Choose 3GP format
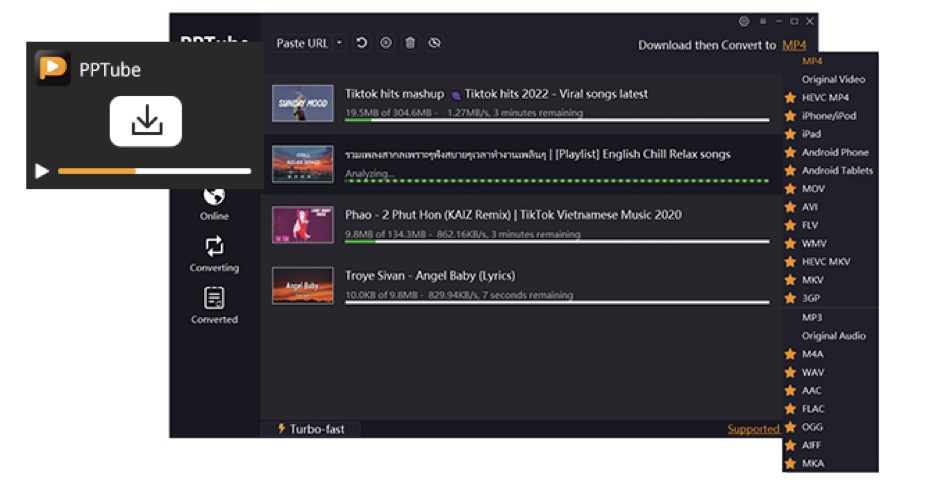936x480 pixels. click(811, 298)
